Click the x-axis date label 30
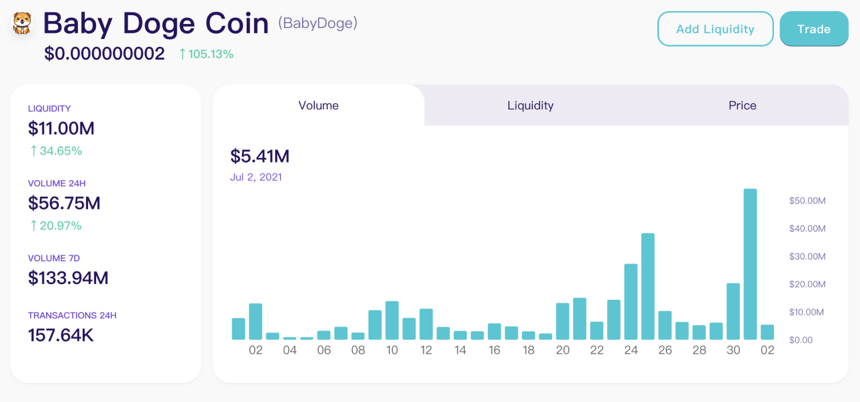Image resolution: width=860 pixels, height=402 pixels. click(x=733, y=350)
